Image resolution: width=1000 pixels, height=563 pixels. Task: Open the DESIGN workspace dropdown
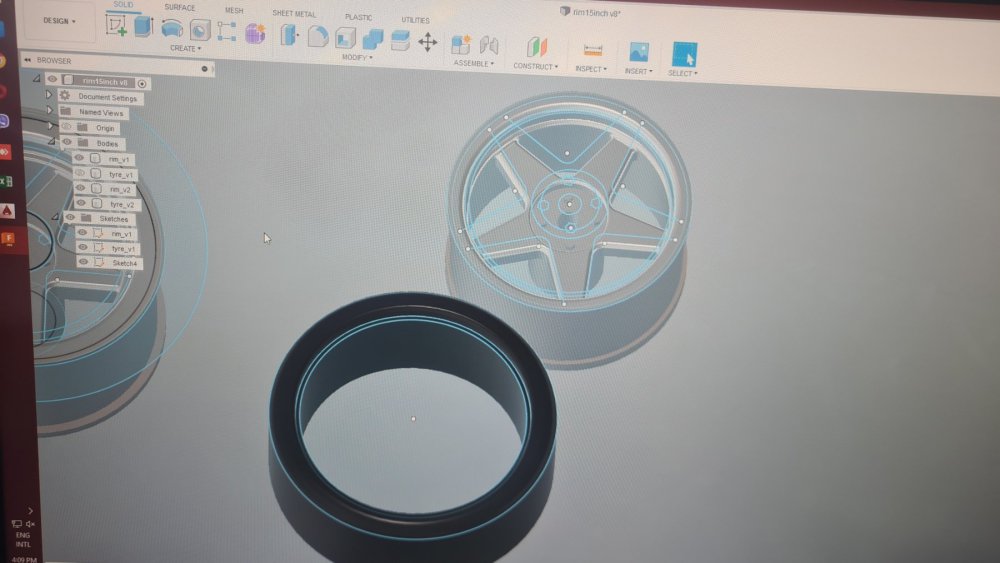point(59,21)
